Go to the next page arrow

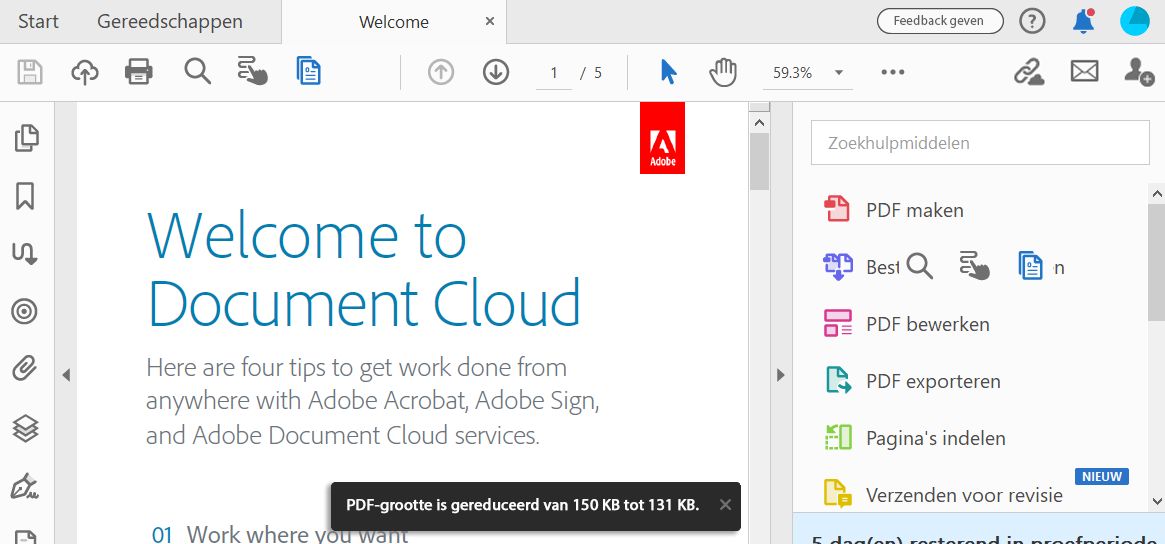(496, 72)
